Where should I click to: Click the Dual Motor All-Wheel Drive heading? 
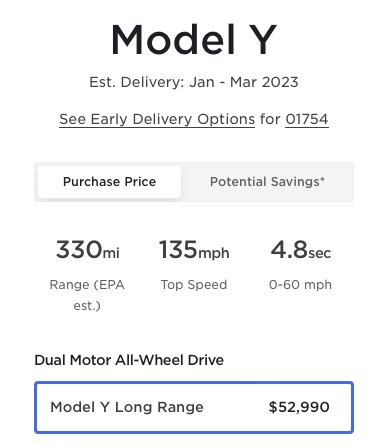pos(129,360)
